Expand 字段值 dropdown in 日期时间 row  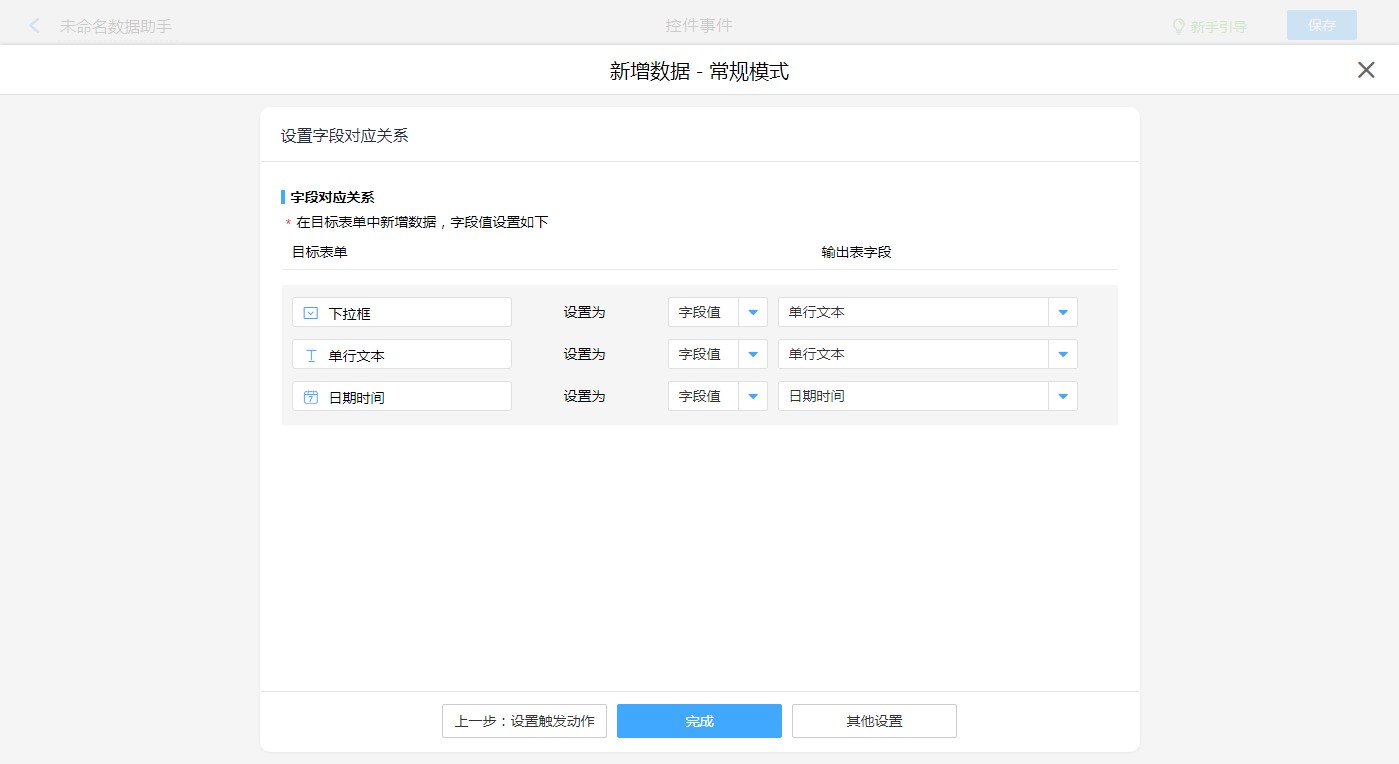tap(753, 396)
